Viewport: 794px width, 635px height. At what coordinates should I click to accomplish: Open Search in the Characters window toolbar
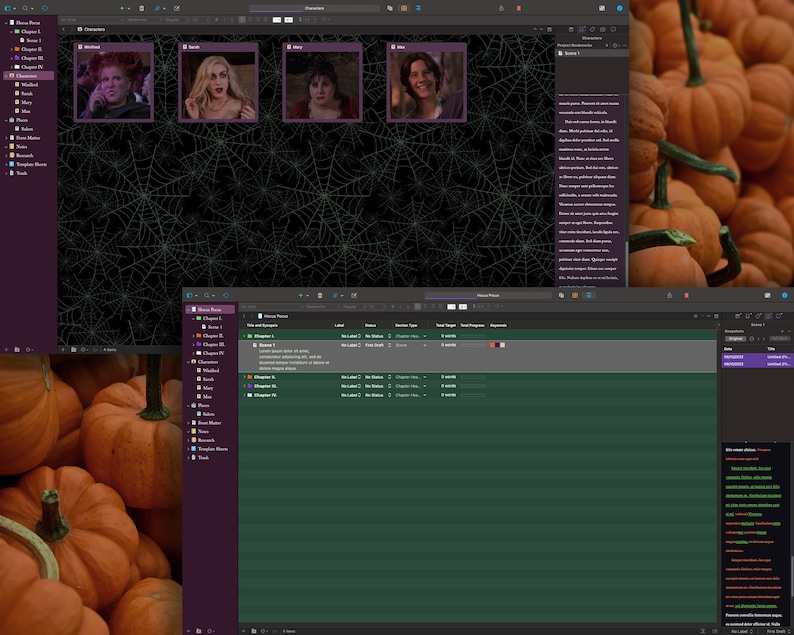26,8
